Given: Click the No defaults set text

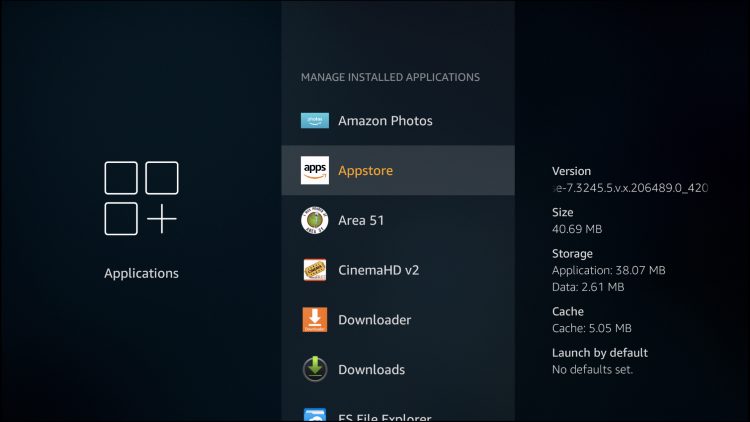Looking at the screenshot, I should coord(592,369).
